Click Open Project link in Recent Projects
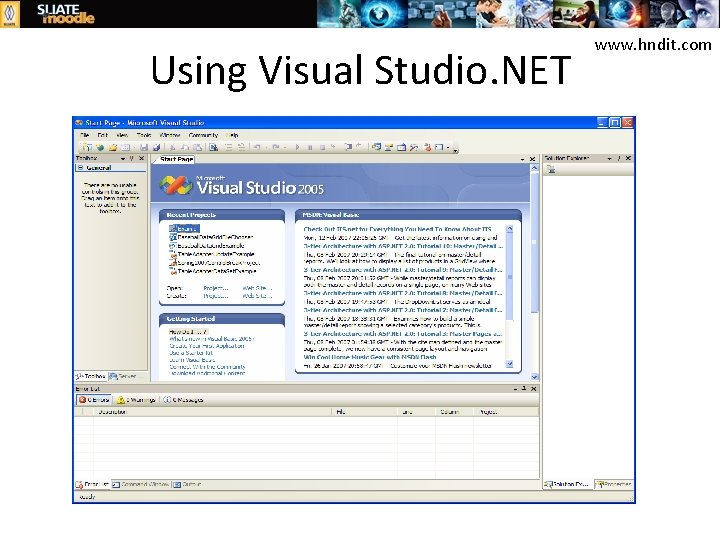720x540 pixels. pyautogui.click(x=216, y=288)
